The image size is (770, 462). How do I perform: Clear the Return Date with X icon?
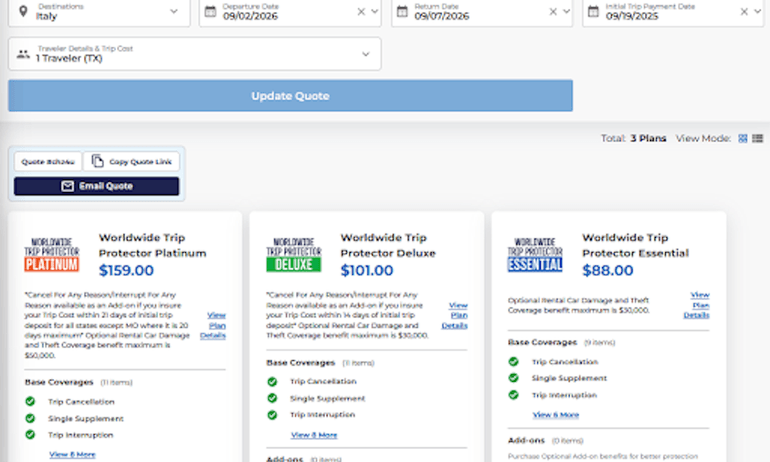tap(553, 12)
